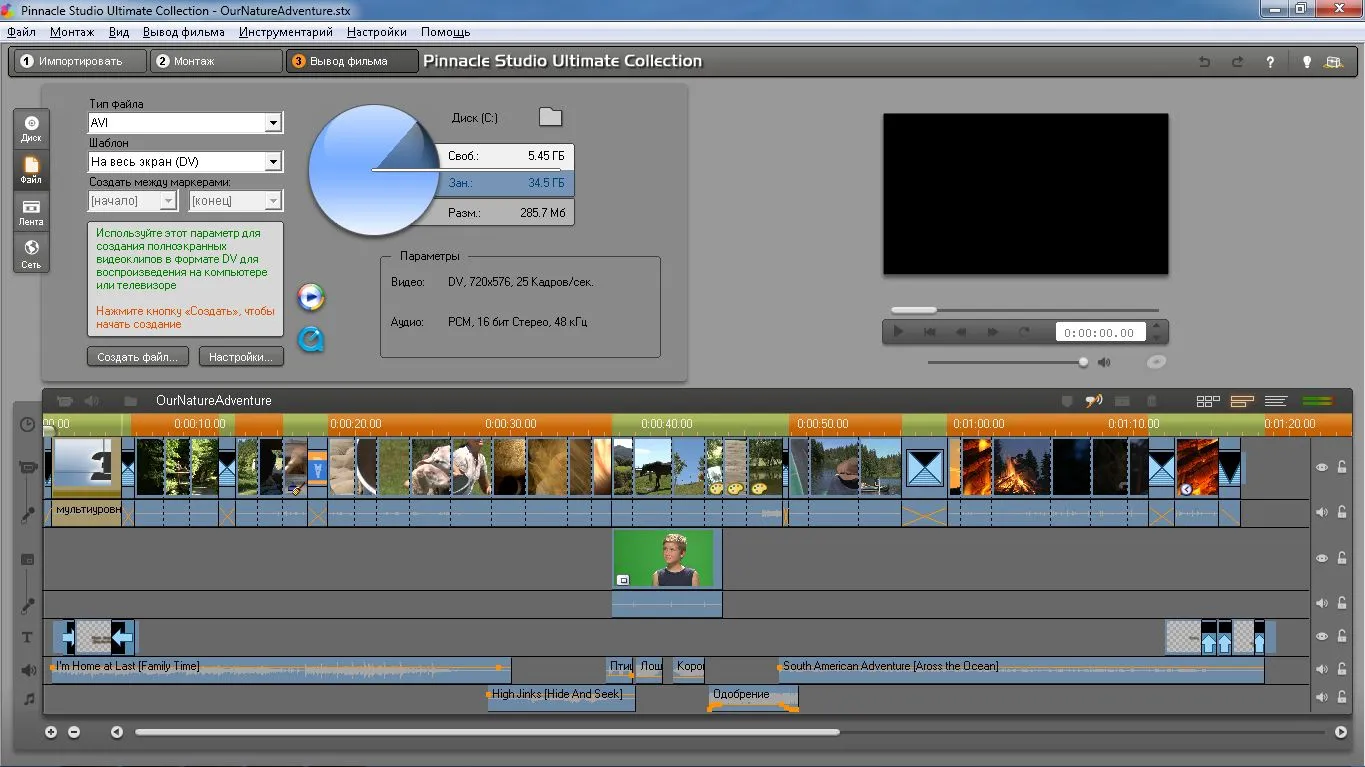The height and width of the screenshot is (767, 1365).
Task: Click the title track T icon
Action: coord(28,637)
